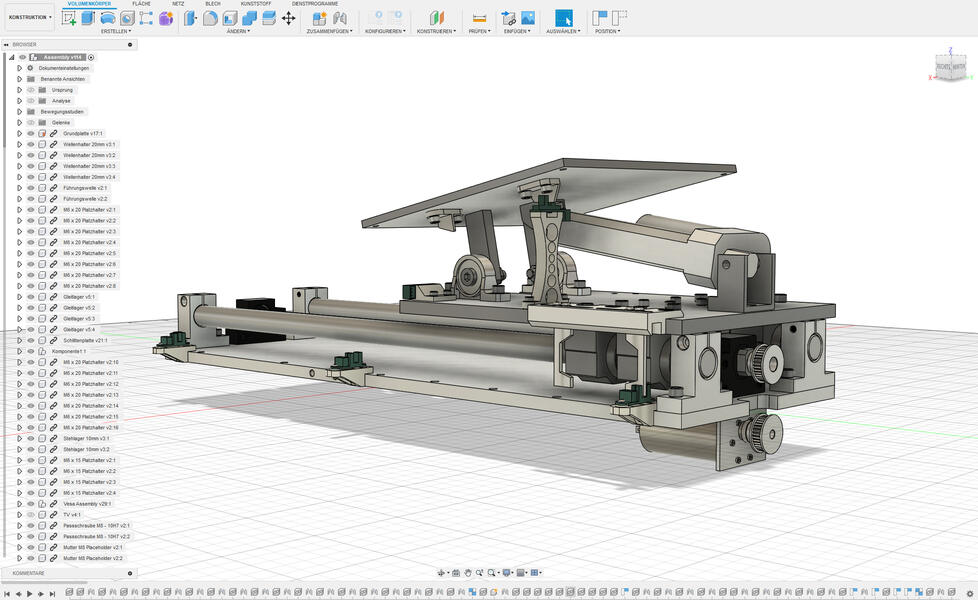Viewport: 978px width, 600px height.
Task: Toggle visibility of TV v4:1 component
Action: [x=31, y=515]
